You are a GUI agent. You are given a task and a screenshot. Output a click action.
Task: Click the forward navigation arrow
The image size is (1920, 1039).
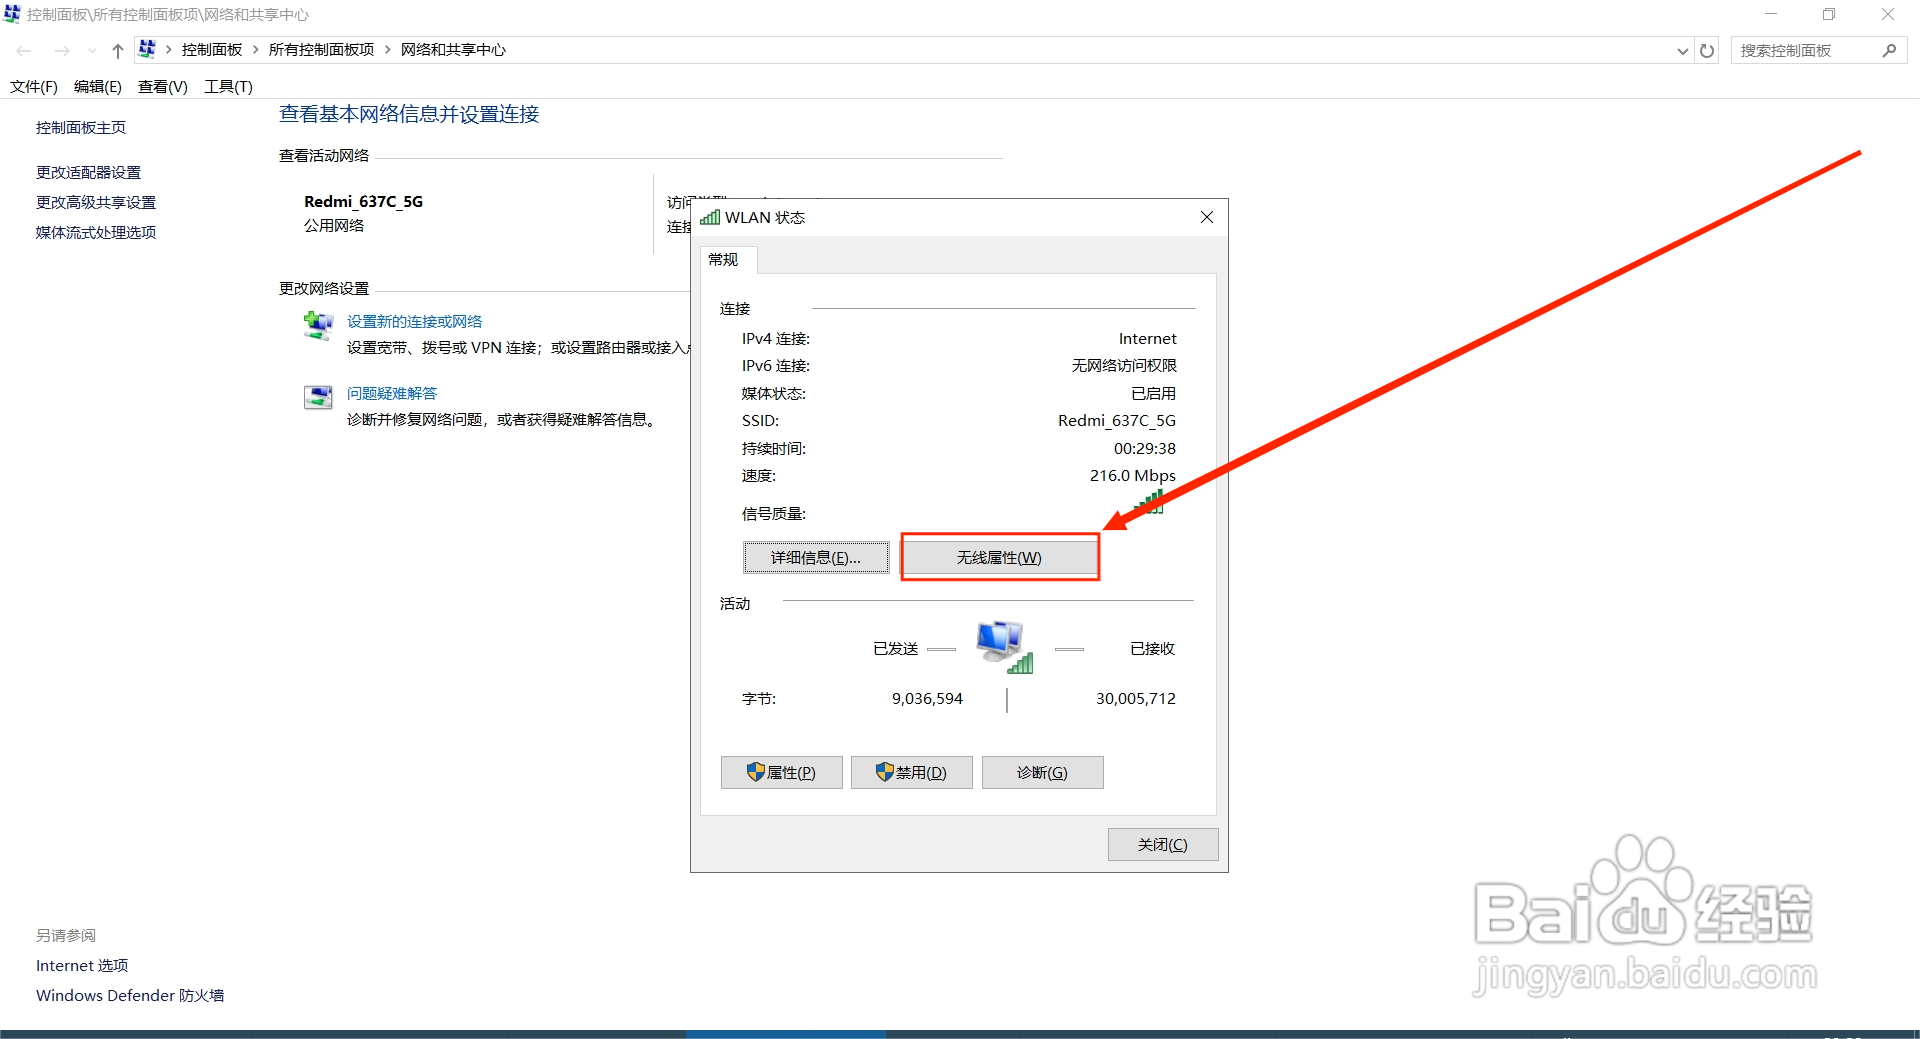click(62, 50)
